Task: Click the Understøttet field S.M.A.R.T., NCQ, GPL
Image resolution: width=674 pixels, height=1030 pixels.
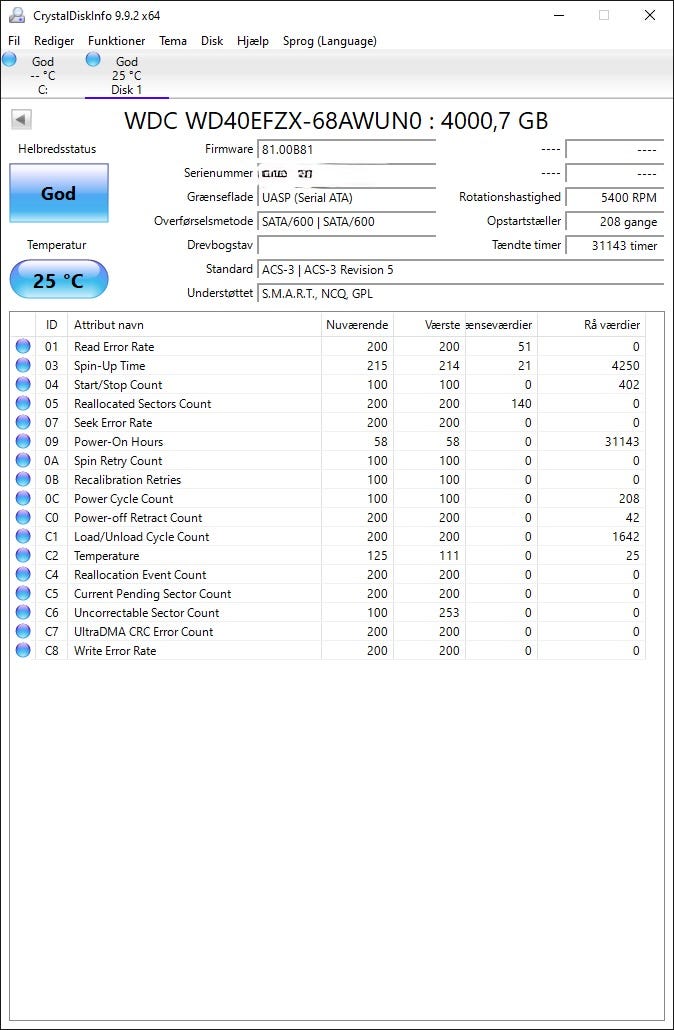Action: click(461, 294)
